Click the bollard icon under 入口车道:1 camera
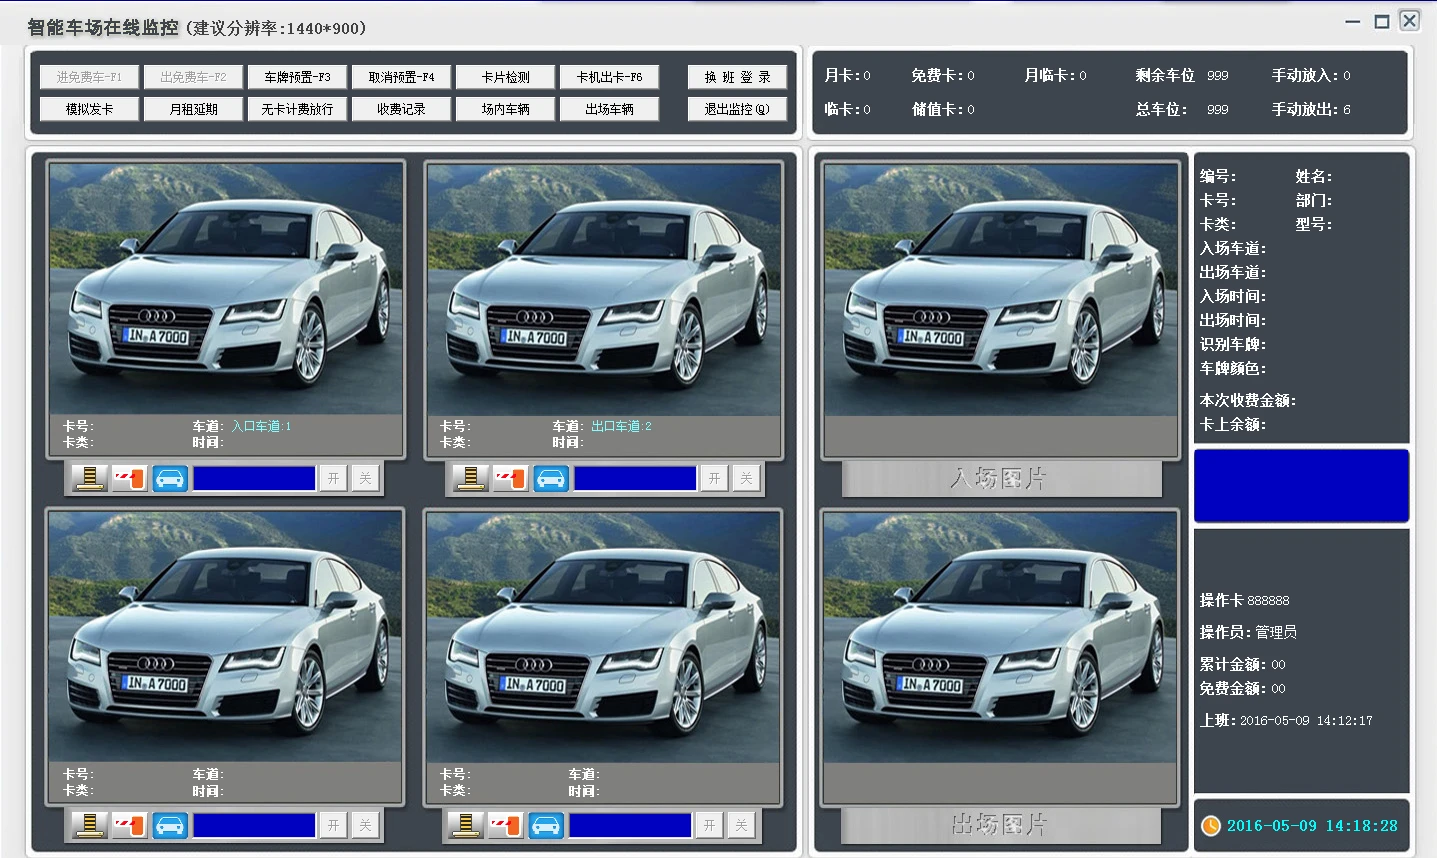The height and width of the screenshot is (858, 1437). coord(90,478)
